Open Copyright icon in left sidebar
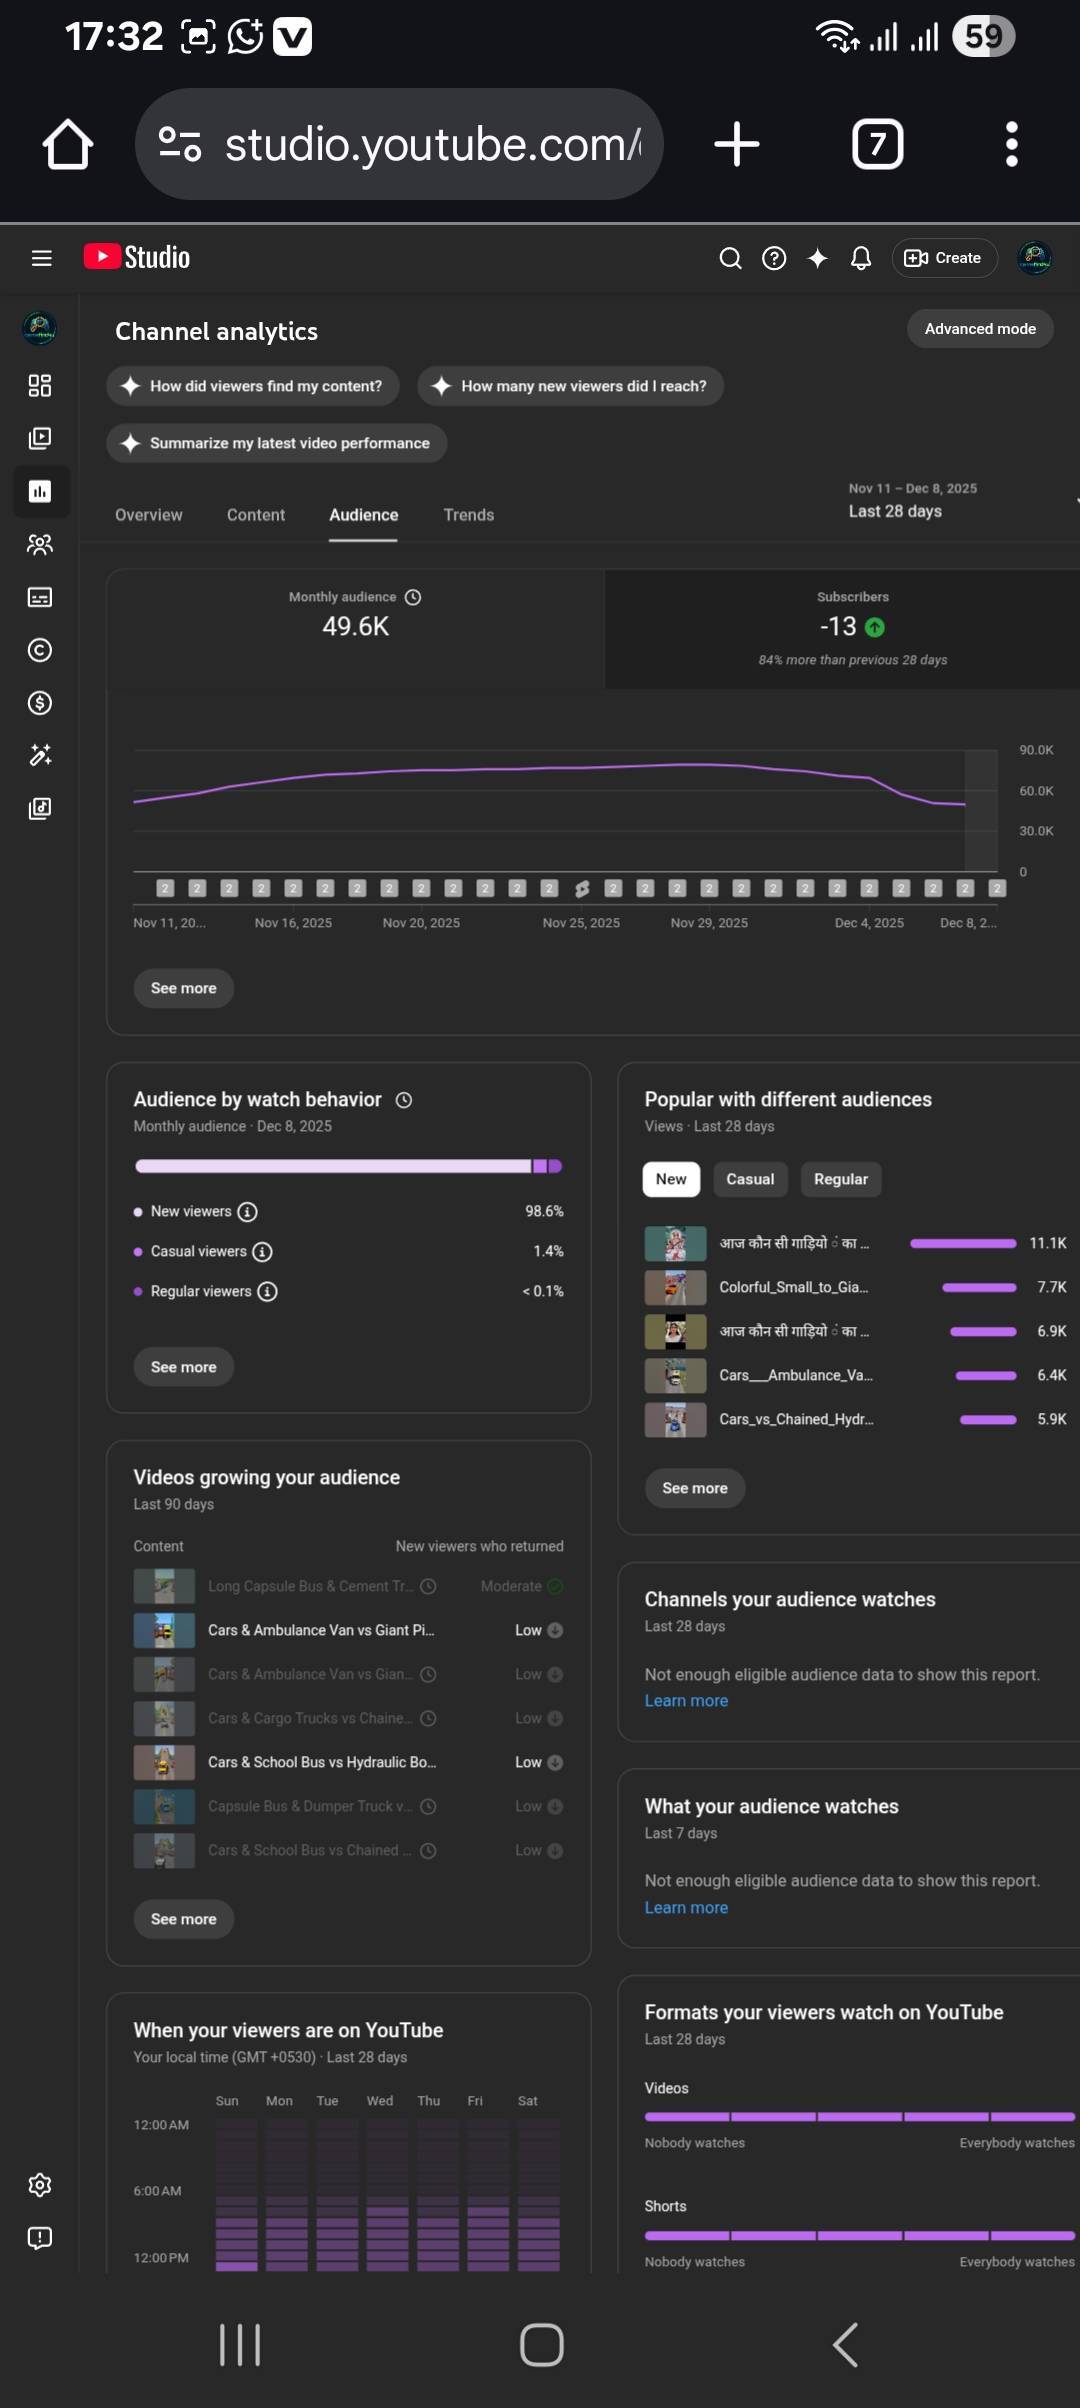Viewport: 1080px width, 2408px height. point(40,651)
